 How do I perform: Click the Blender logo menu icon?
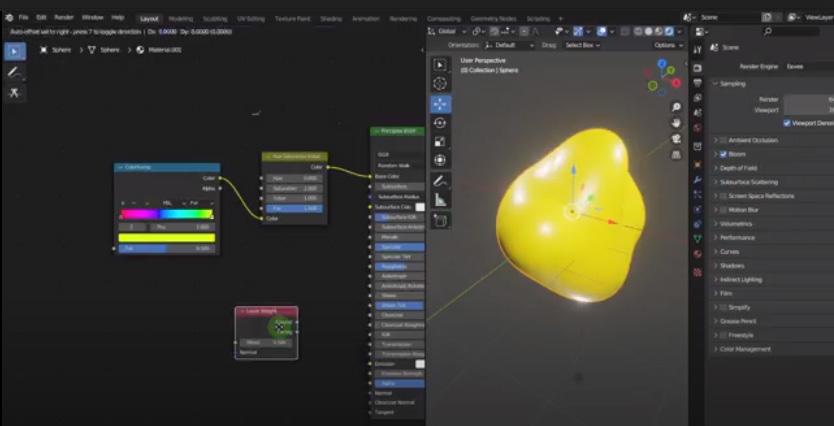point(9,18)
